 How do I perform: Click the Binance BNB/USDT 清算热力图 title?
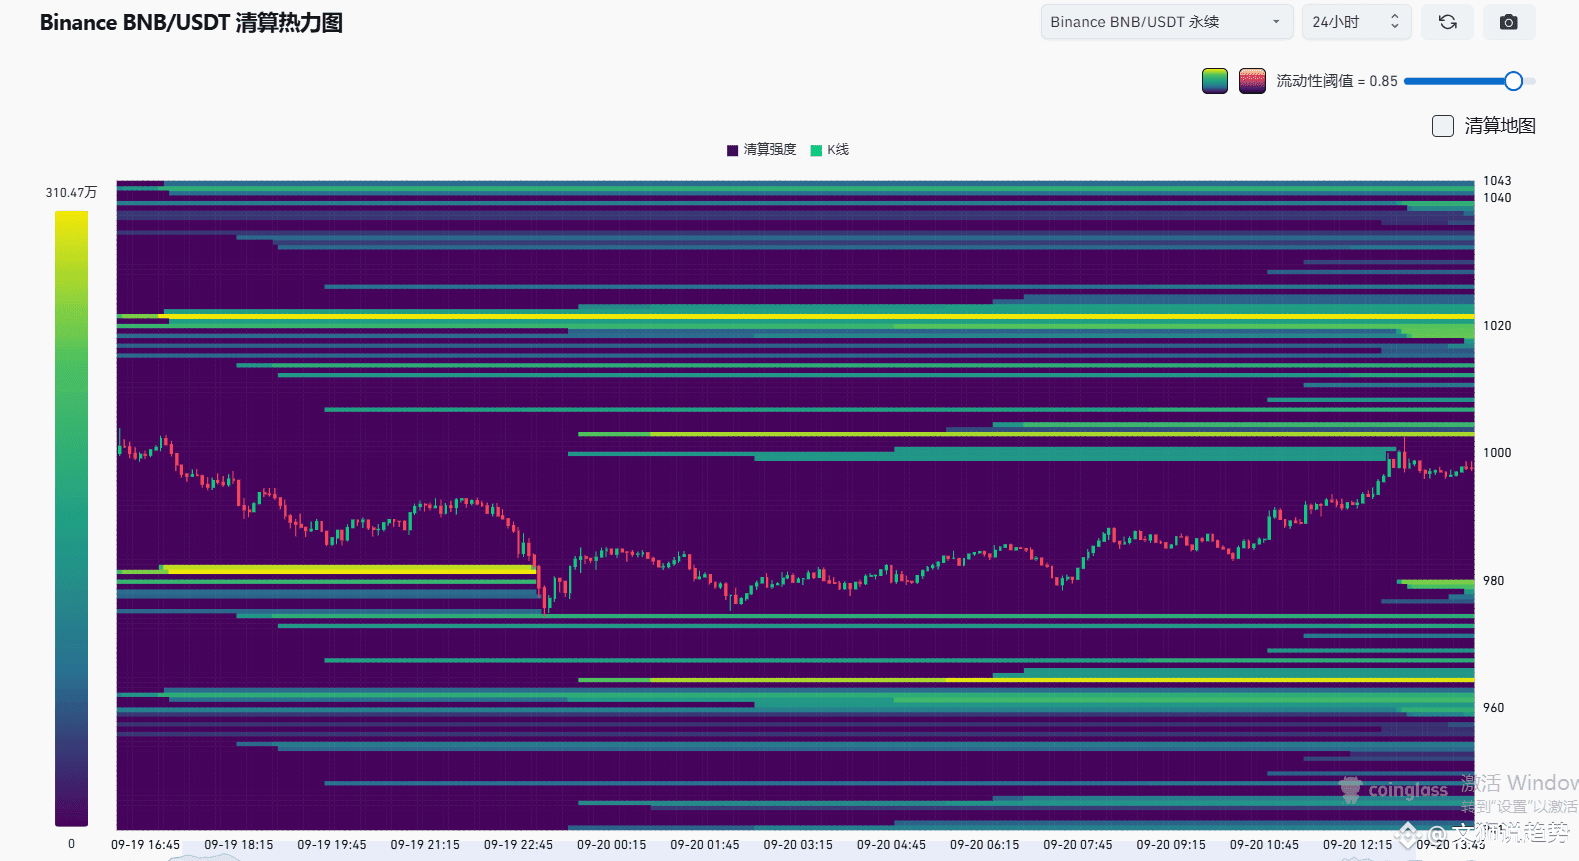[x=191, y=23]
